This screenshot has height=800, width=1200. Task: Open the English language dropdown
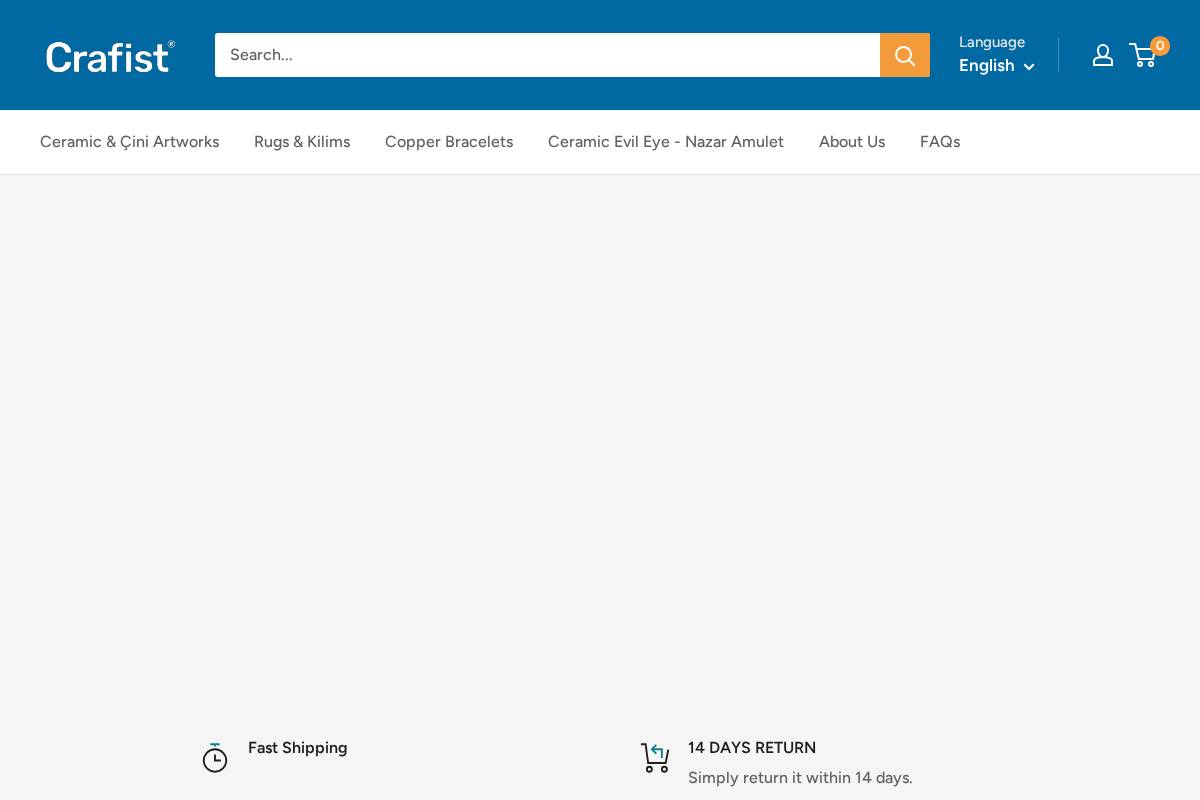pyautogui.click(x=986, y=66)
